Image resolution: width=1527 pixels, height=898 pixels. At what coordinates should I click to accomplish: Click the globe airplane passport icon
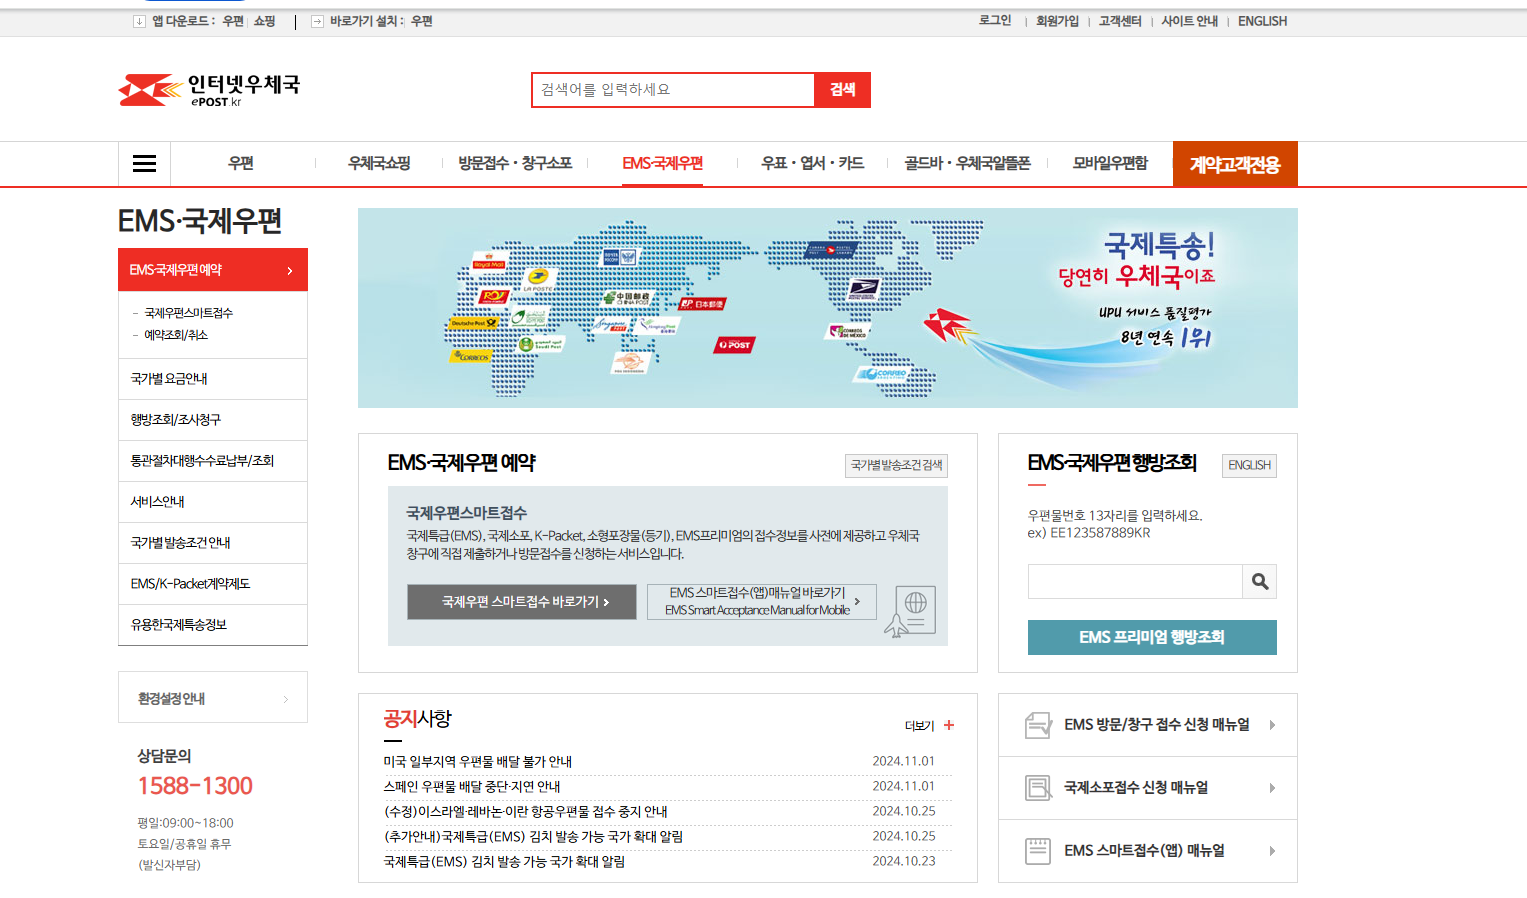(x=911, y=611)
